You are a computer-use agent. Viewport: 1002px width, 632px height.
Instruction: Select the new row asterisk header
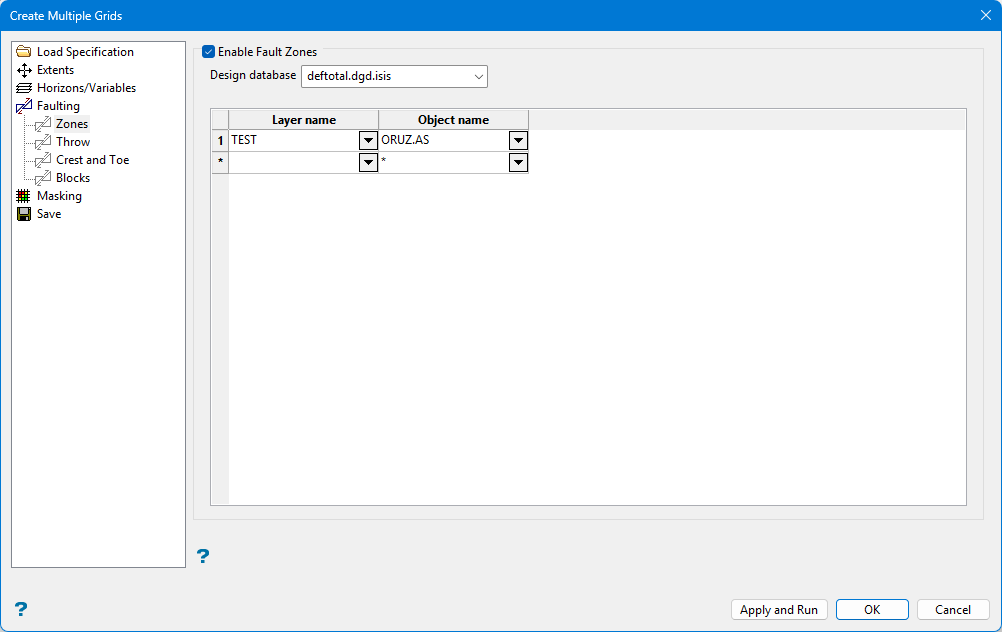220,162
